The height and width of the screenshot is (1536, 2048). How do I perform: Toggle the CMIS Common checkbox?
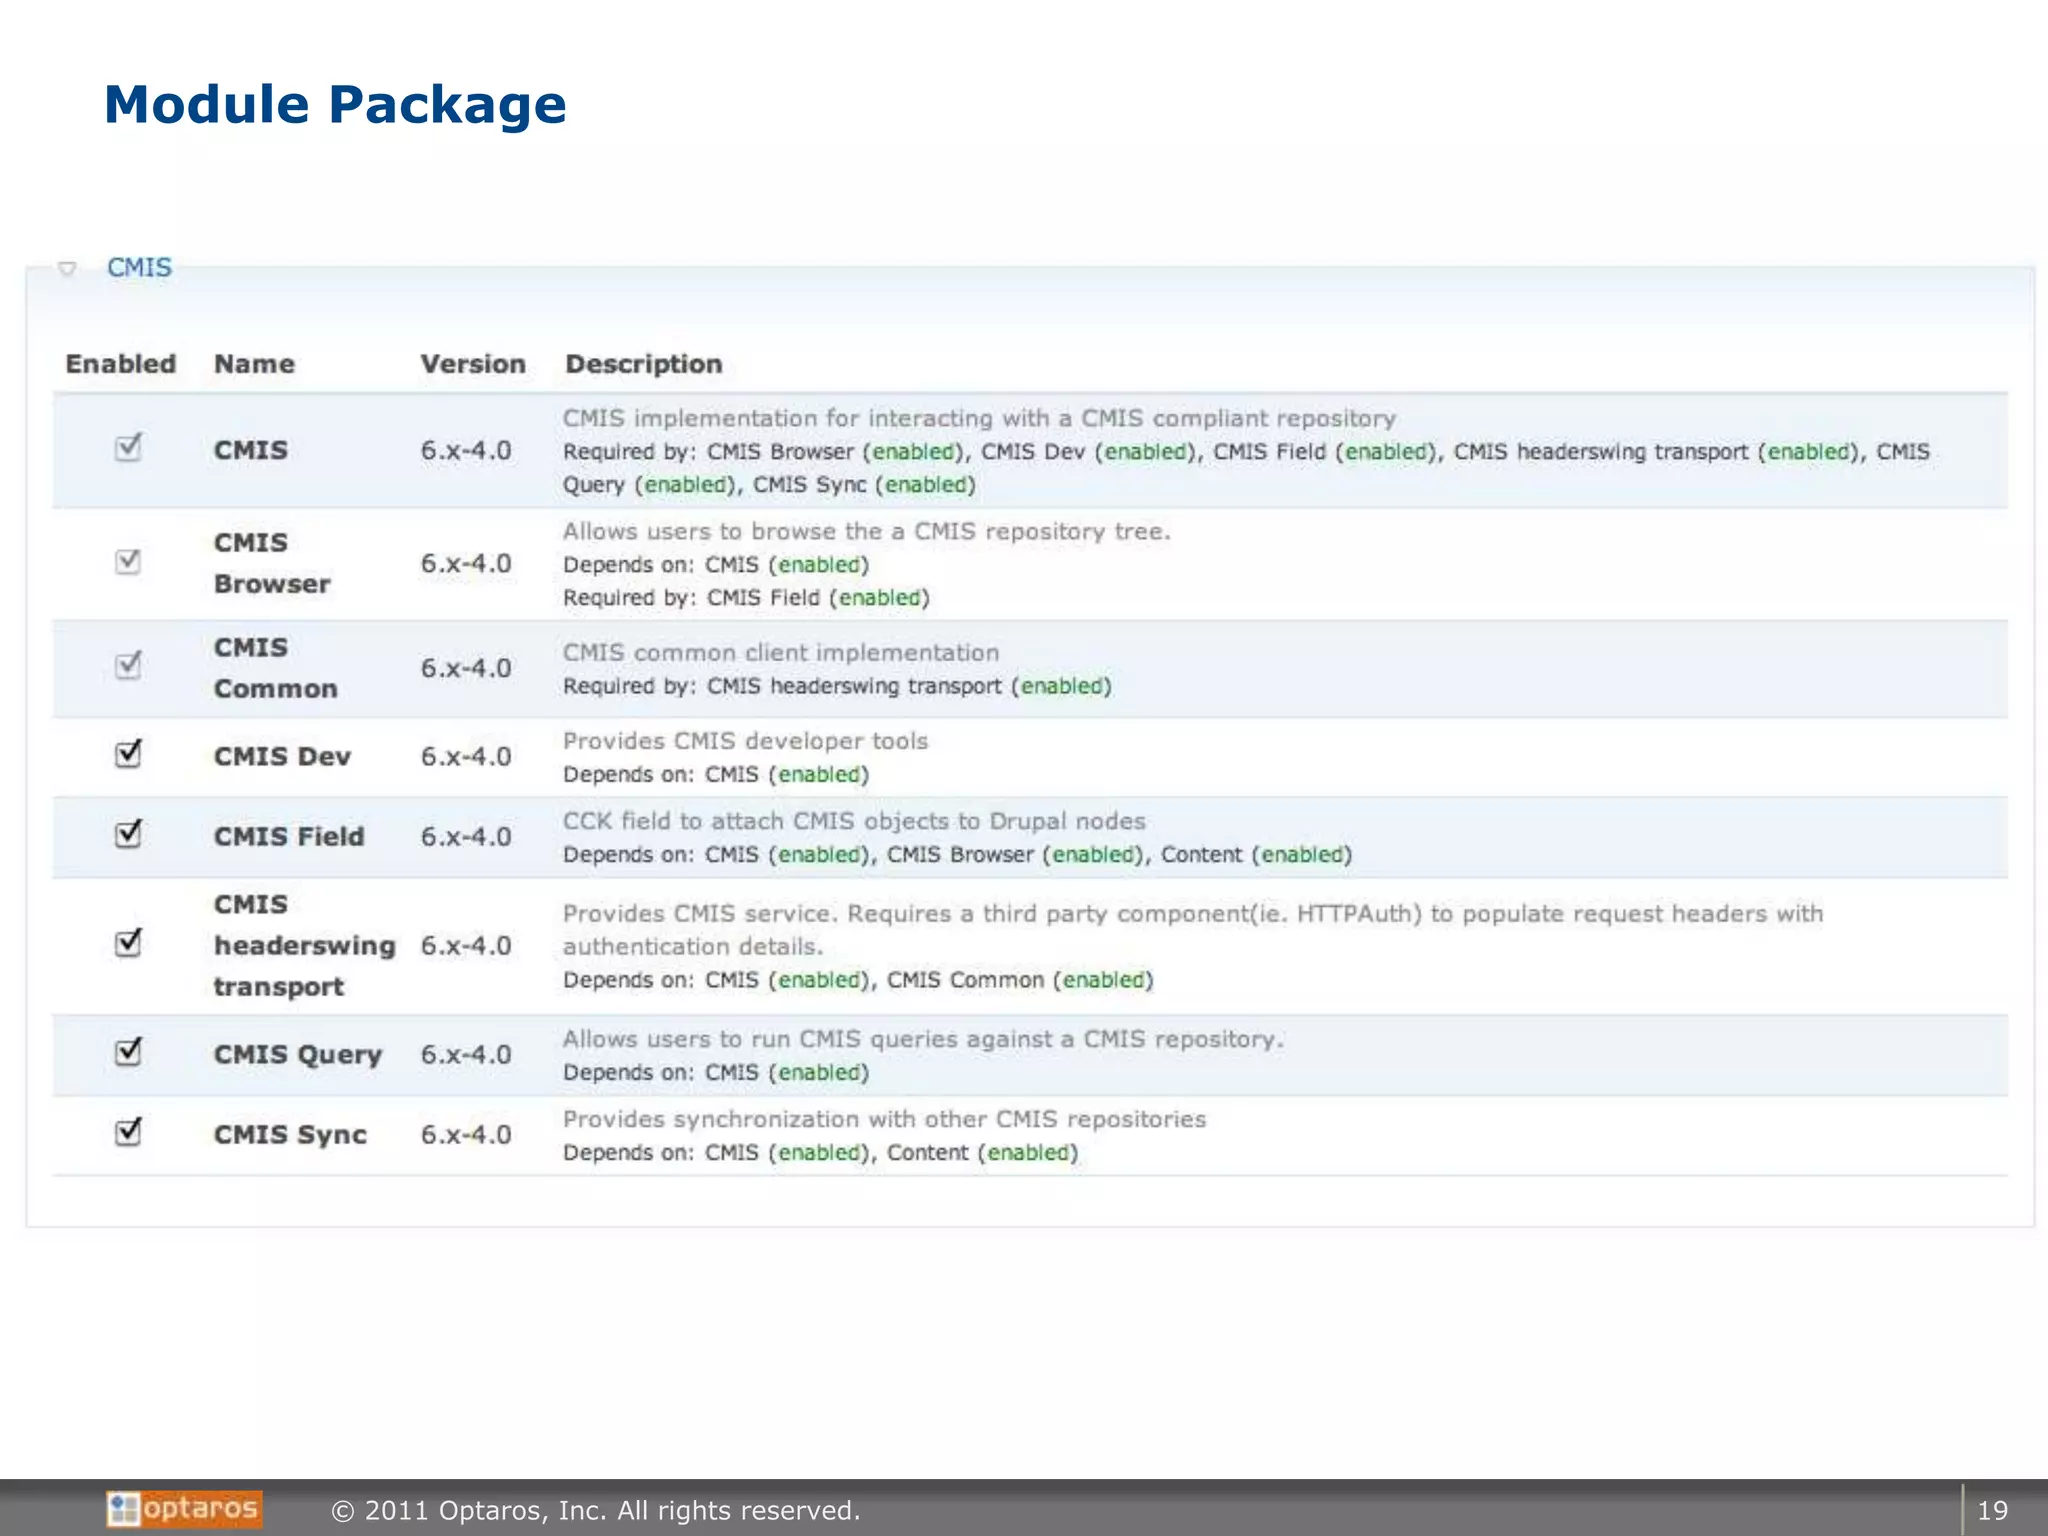[128, 665]
